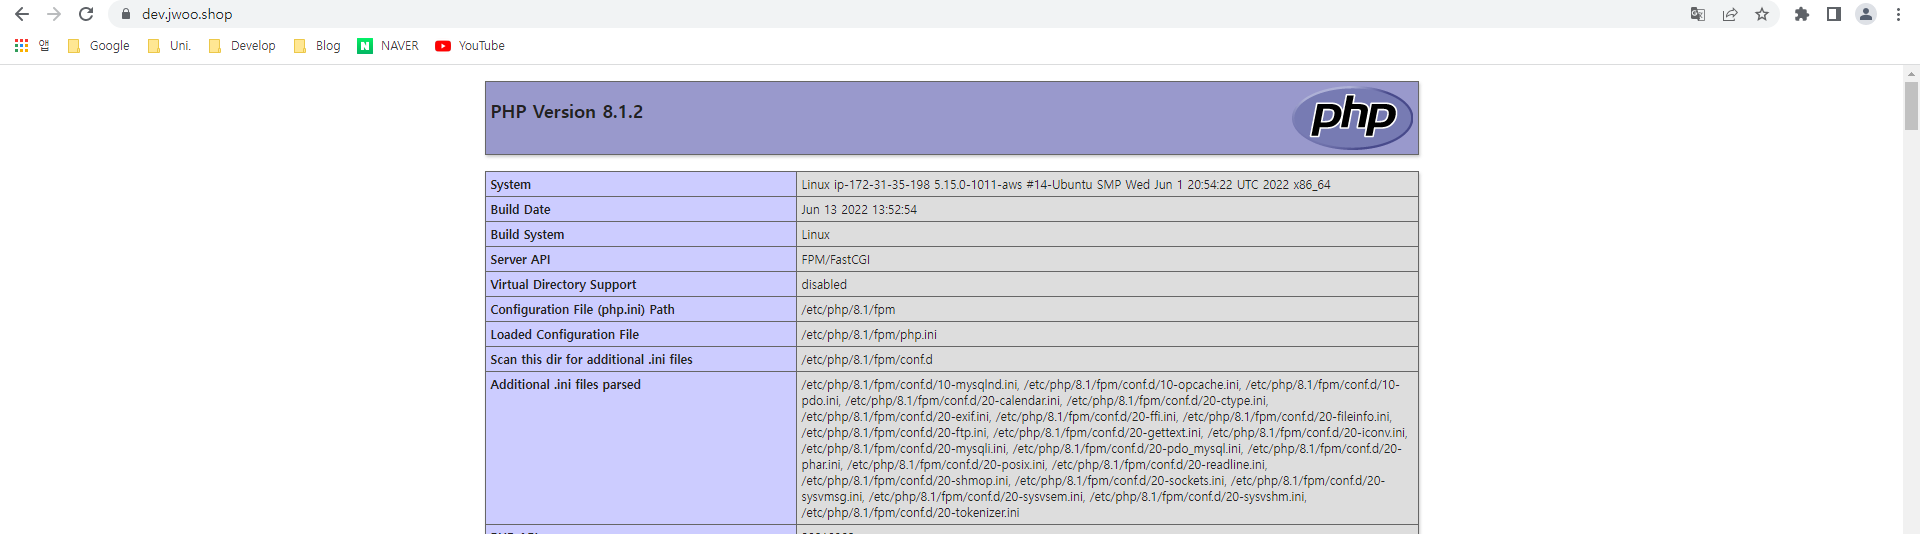1920x534 pixels.
Task: Select Scan this dir for additional .ini files
Action: (591, 359)
